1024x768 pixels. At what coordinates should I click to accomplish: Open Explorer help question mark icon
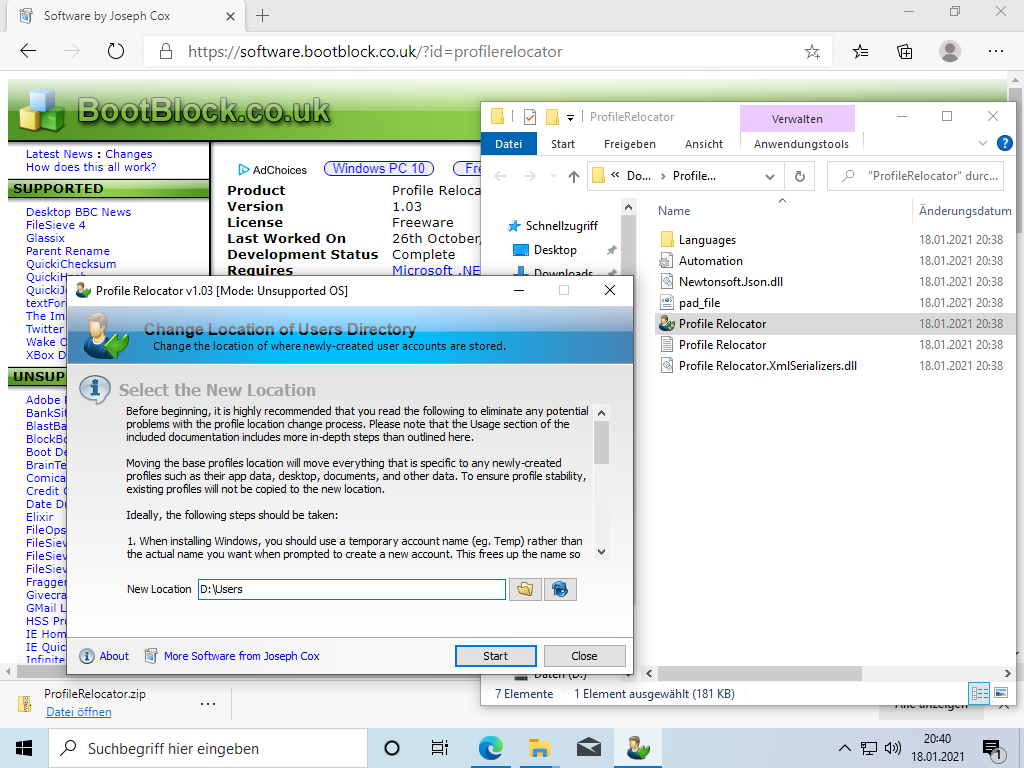pyautogui.click(x=1004, y=143)
